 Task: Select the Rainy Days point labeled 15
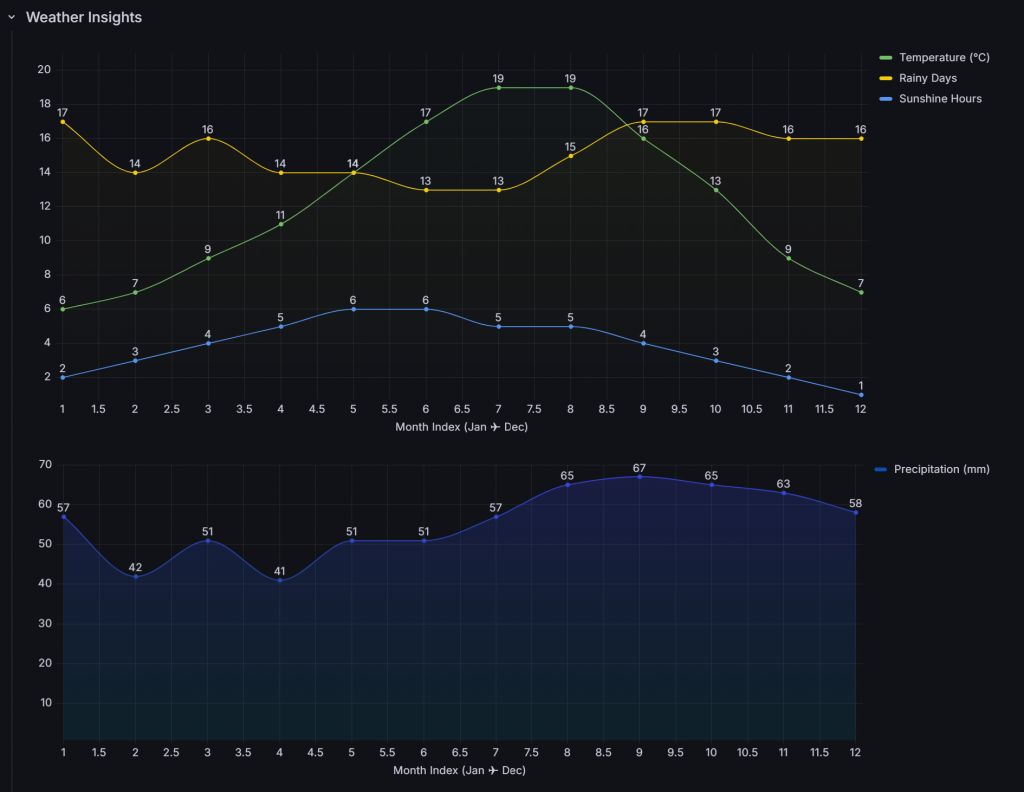[571, 156]
